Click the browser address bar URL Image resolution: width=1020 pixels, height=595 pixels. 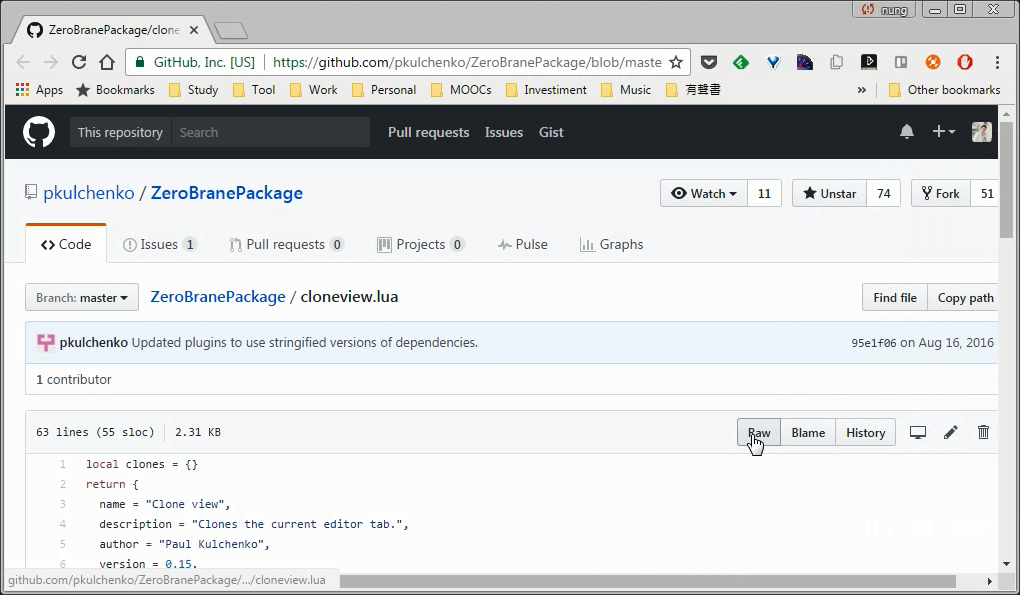click(467, 62)
